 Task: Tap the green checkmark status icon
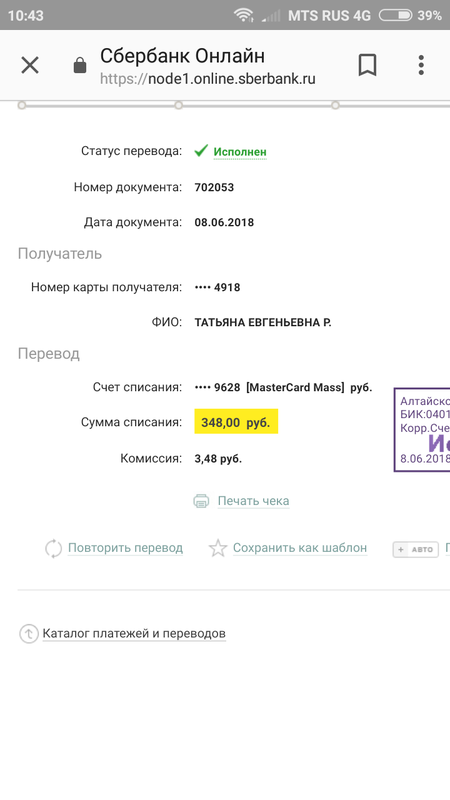(201, 151)
